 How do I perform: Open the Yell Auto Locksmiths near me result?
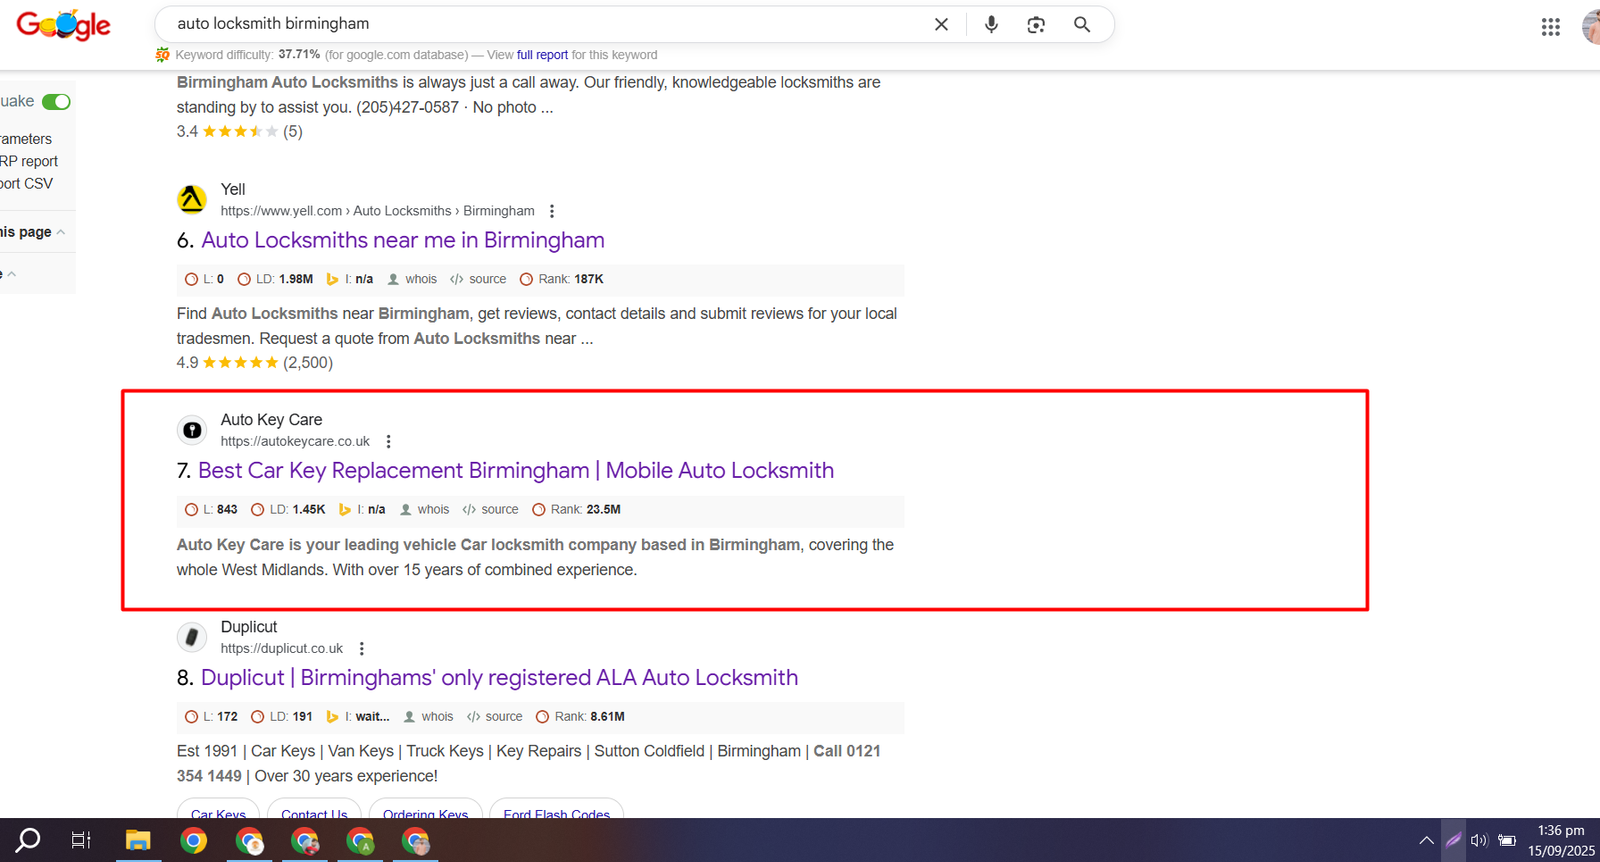[402, 240]
